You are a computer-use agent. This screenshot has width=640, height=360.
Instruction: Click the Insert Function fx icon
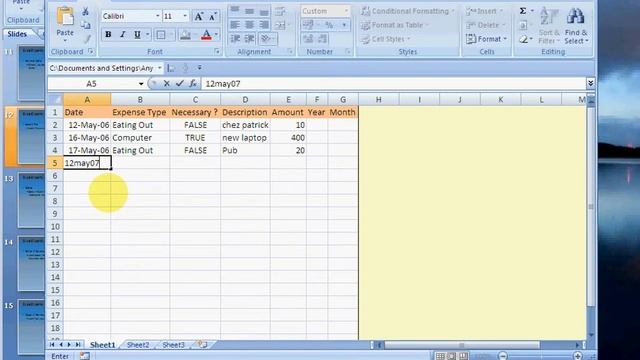[193, 83]
